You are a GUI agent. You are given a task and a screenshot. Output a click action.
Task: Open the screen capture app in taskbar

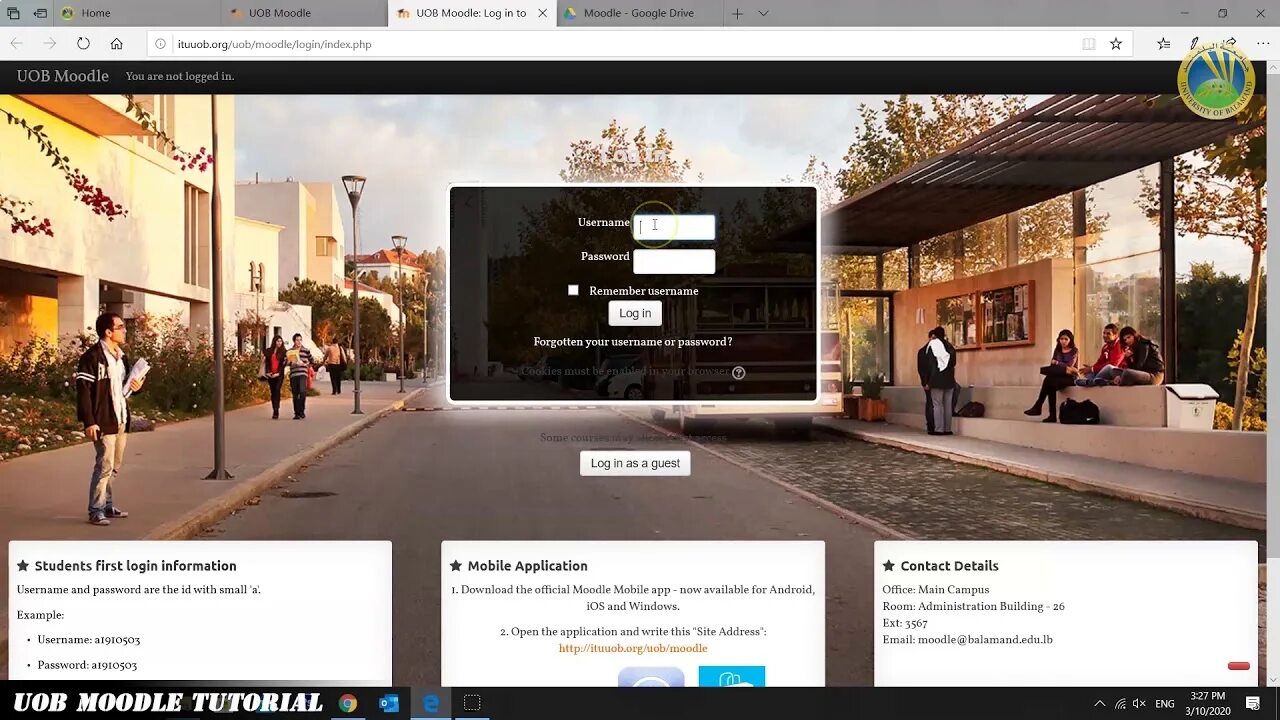coord(472,703)
